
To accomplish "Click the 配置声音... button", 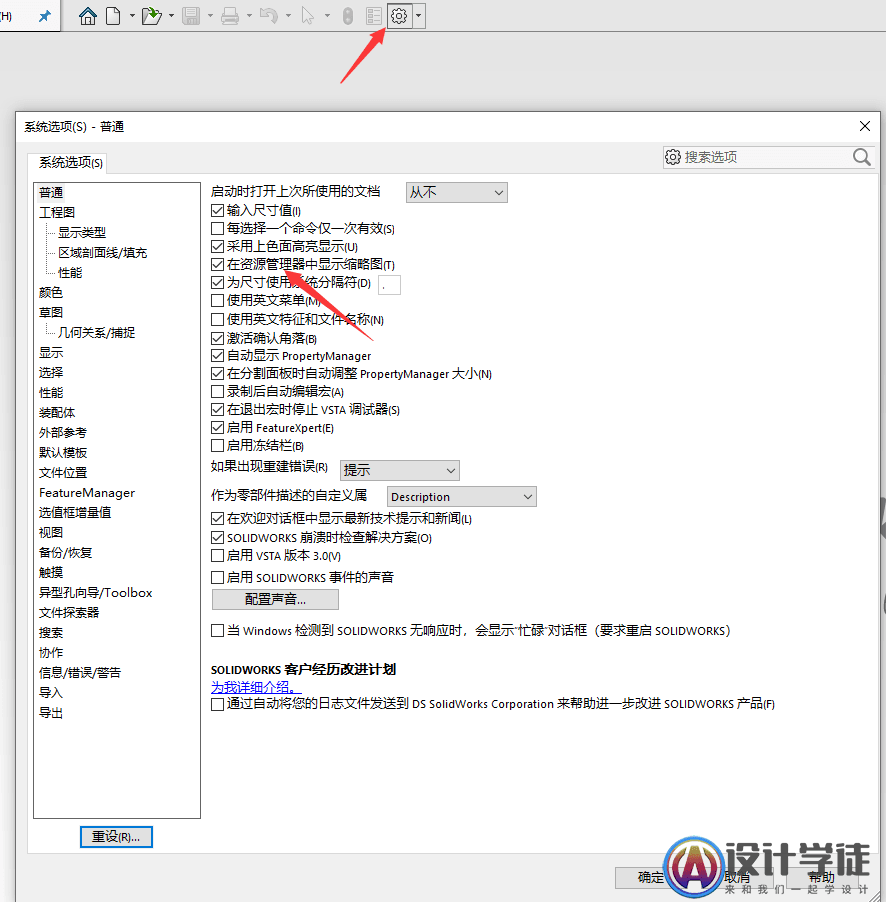I will click(275, 599).
